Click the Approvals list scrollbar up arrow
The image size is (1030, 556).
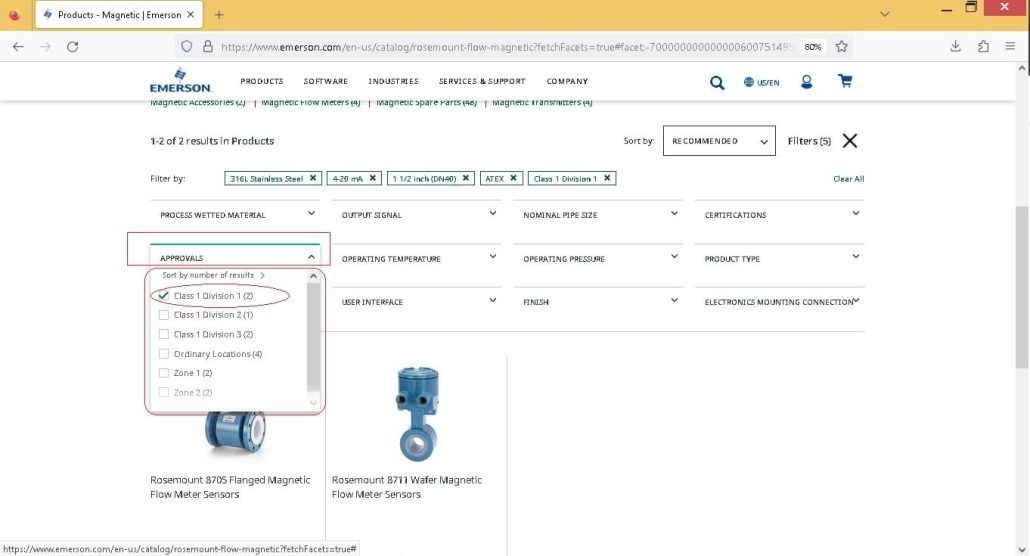313,276
